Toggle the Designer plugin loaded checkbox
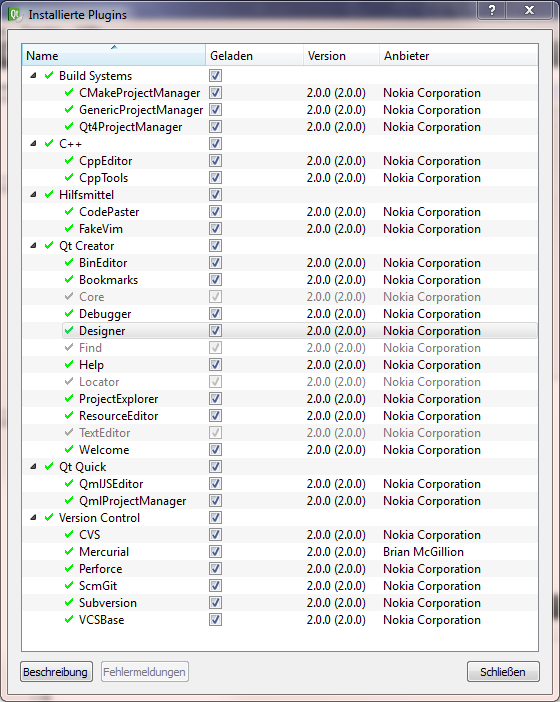Image resolution: width=560 pixels, height=702 pixels. [215, 331]
